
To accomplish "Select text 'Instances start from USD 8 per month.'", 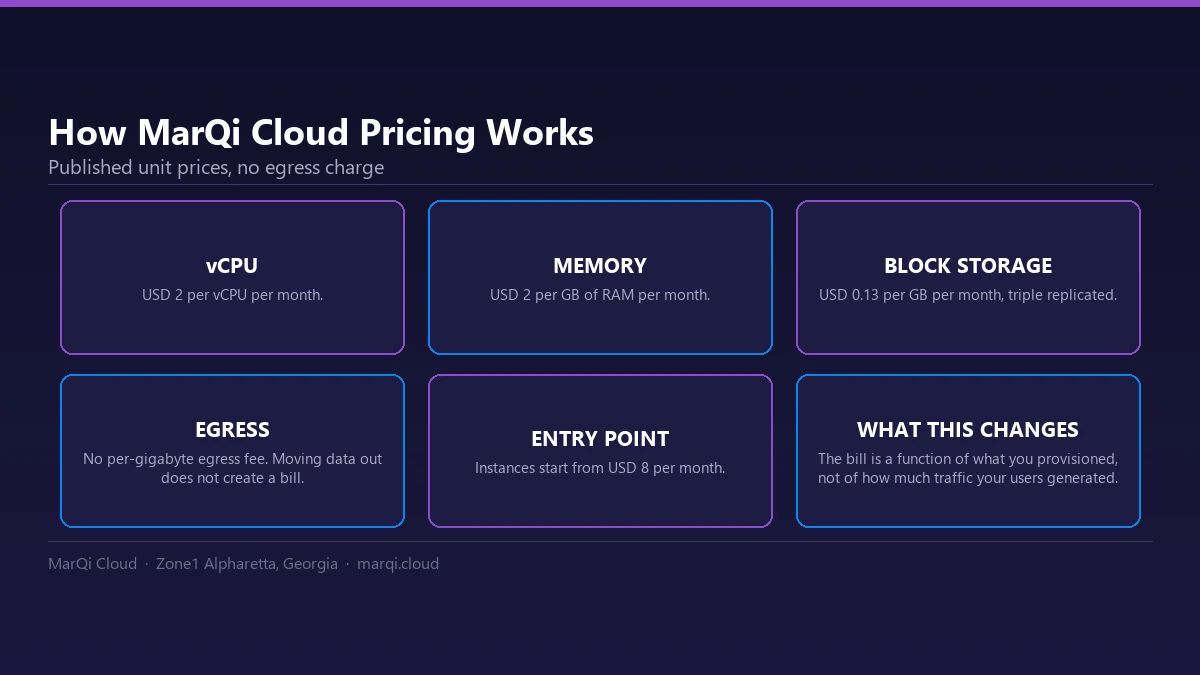I will 600,468.
